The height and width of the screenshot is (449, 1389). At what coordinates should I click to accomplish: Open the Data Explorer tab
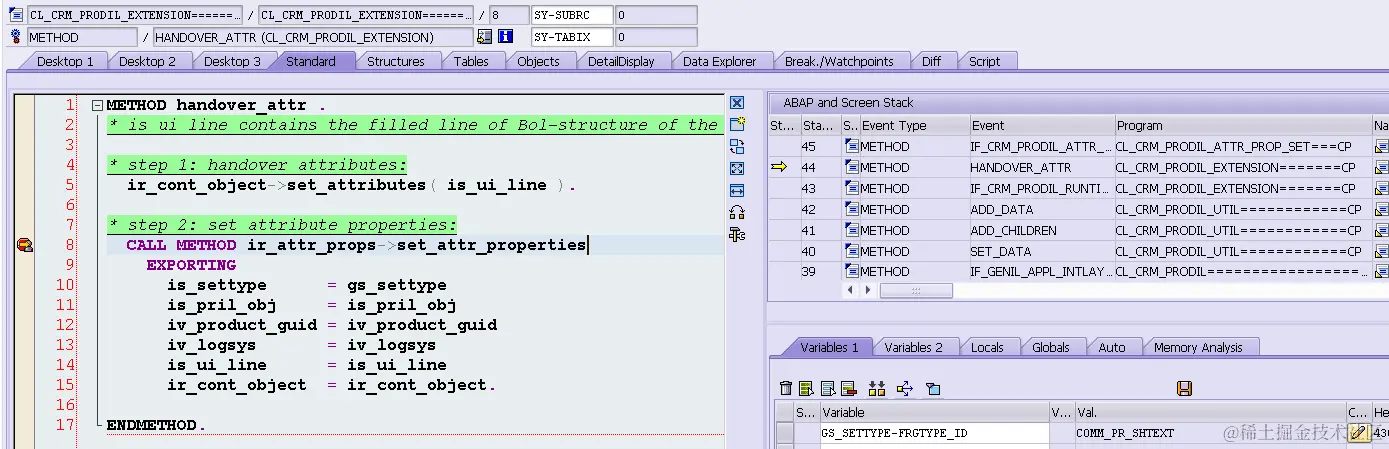[x=720, y=61]
